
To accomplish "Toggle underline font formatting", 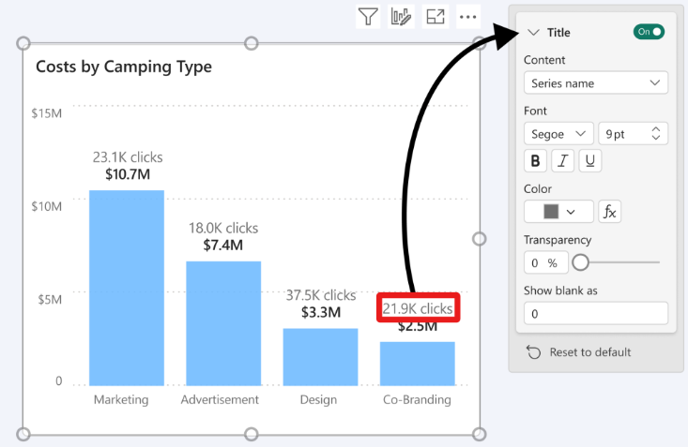I will pos(590,161).
